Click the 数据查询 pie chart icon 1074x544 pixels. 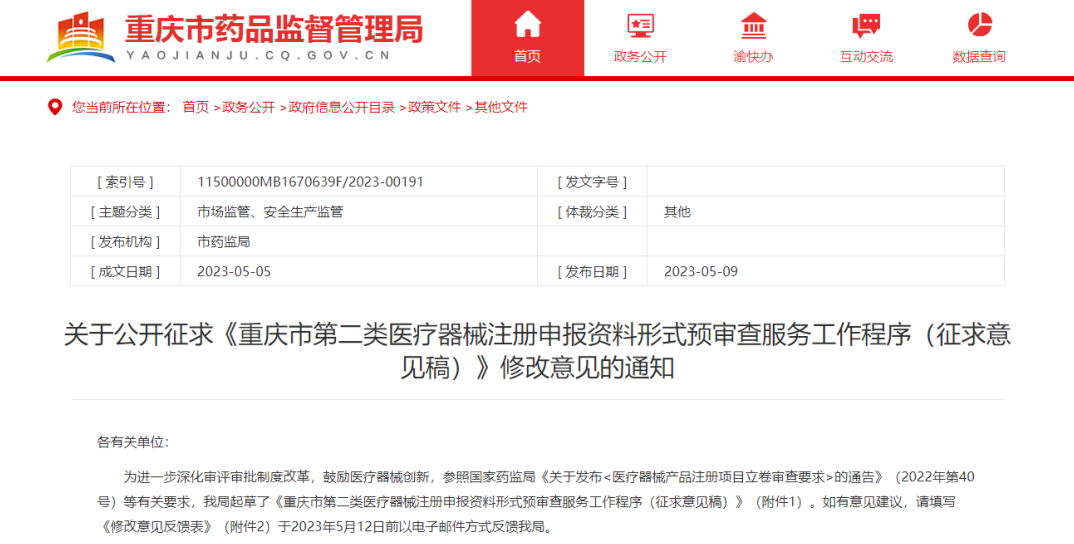979,24
